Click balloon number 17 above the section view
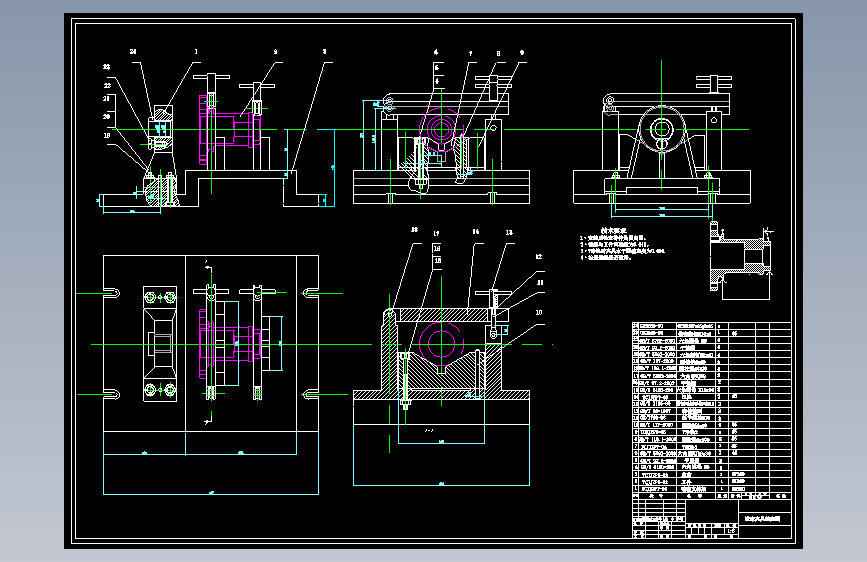Viewport: 867px width, 562px height. coord(436,233)
